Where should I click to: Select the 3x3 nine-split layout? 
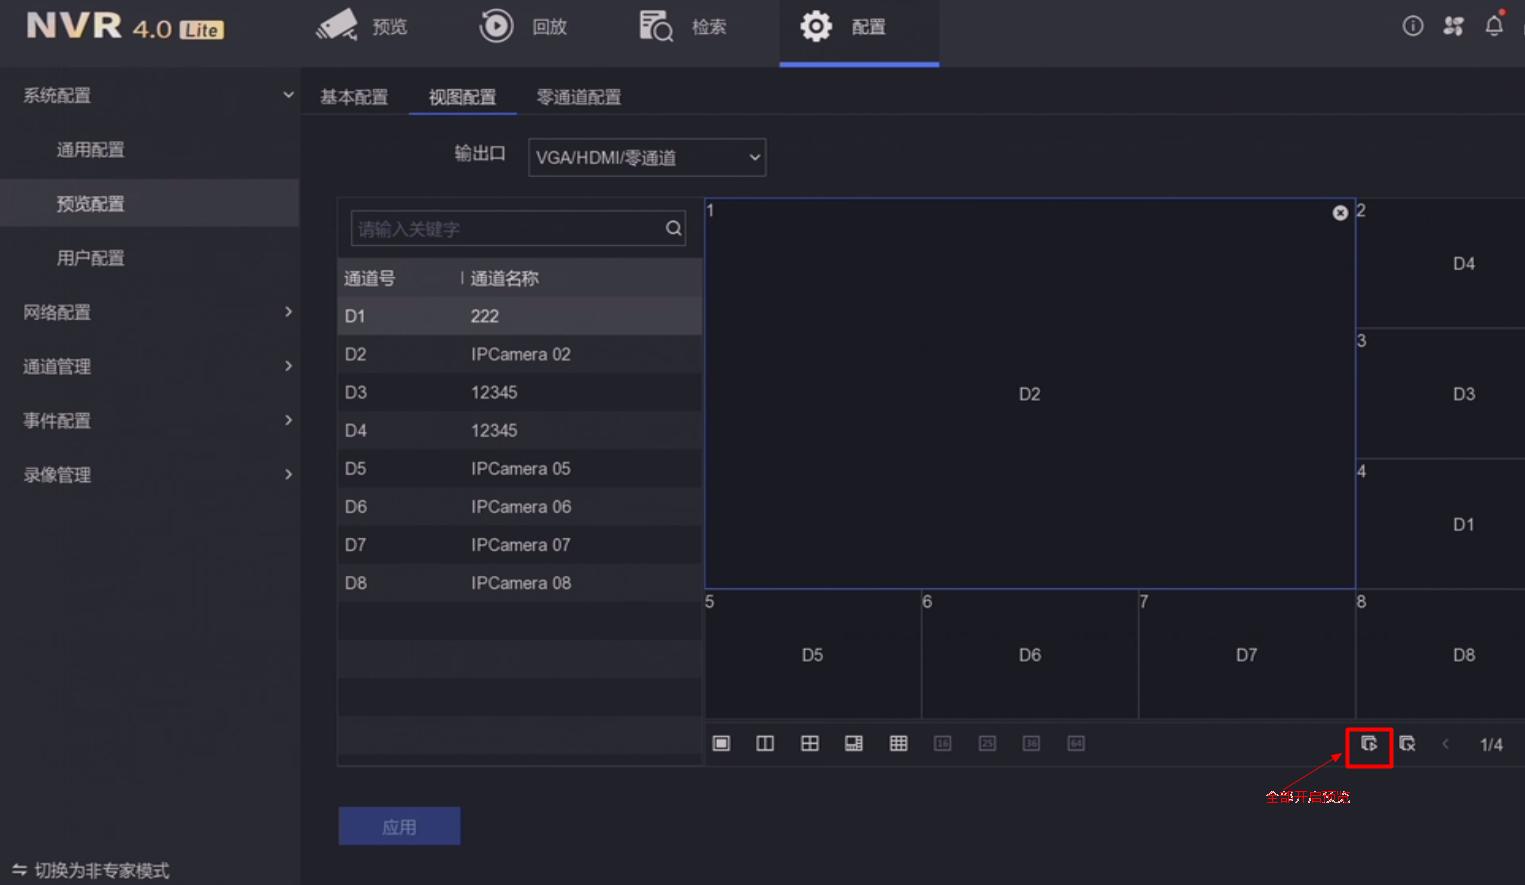(x=898, y=743)
